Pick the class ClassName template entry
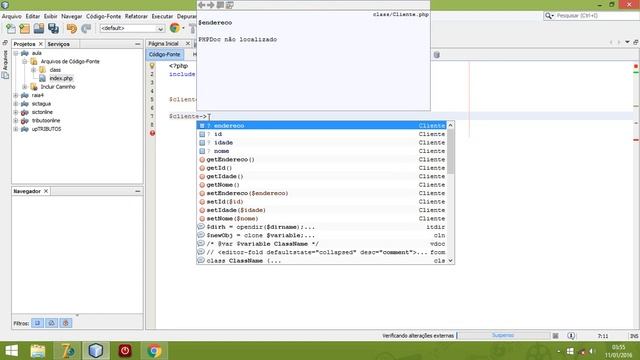This screenshot has height=360, width=640. (x=322, y=261)
